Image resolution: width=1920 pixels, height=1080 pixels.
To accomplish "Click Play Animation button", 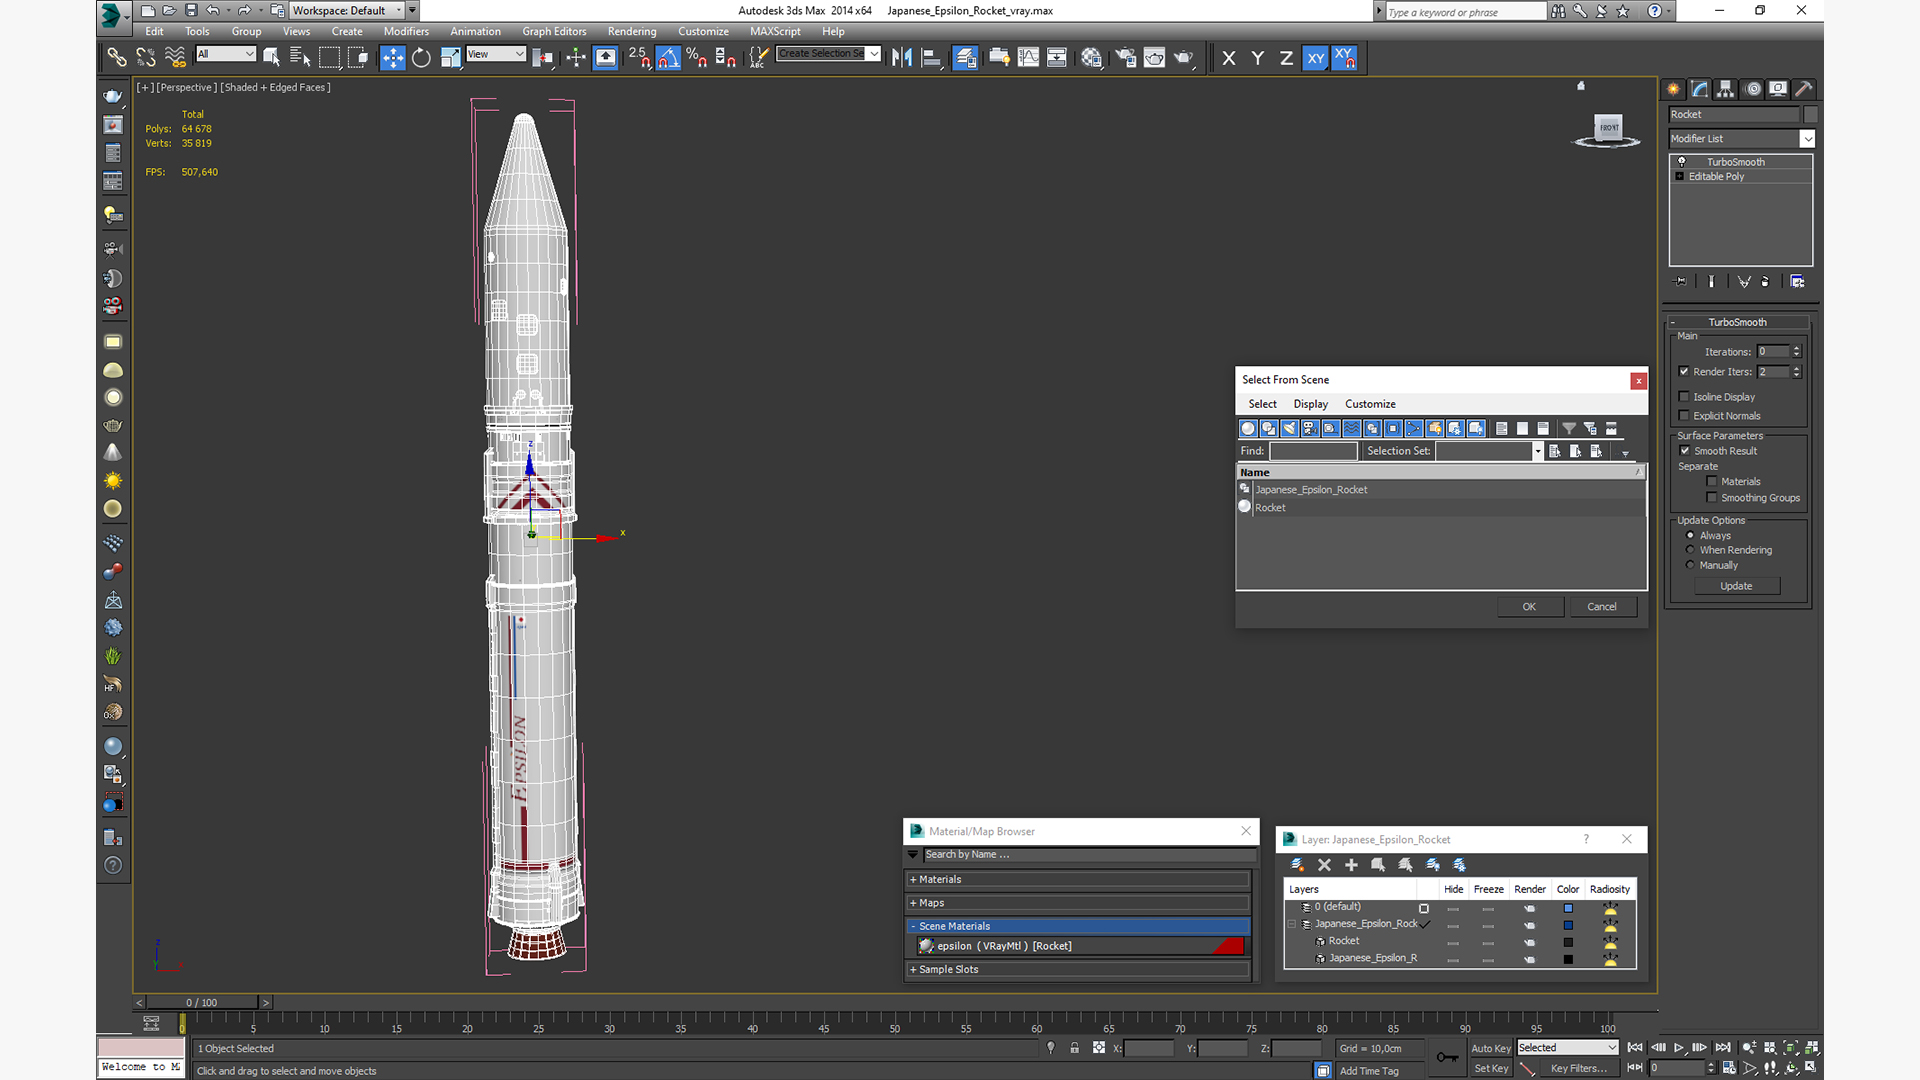I will pyautogui.click(x=1679, y=1048).
